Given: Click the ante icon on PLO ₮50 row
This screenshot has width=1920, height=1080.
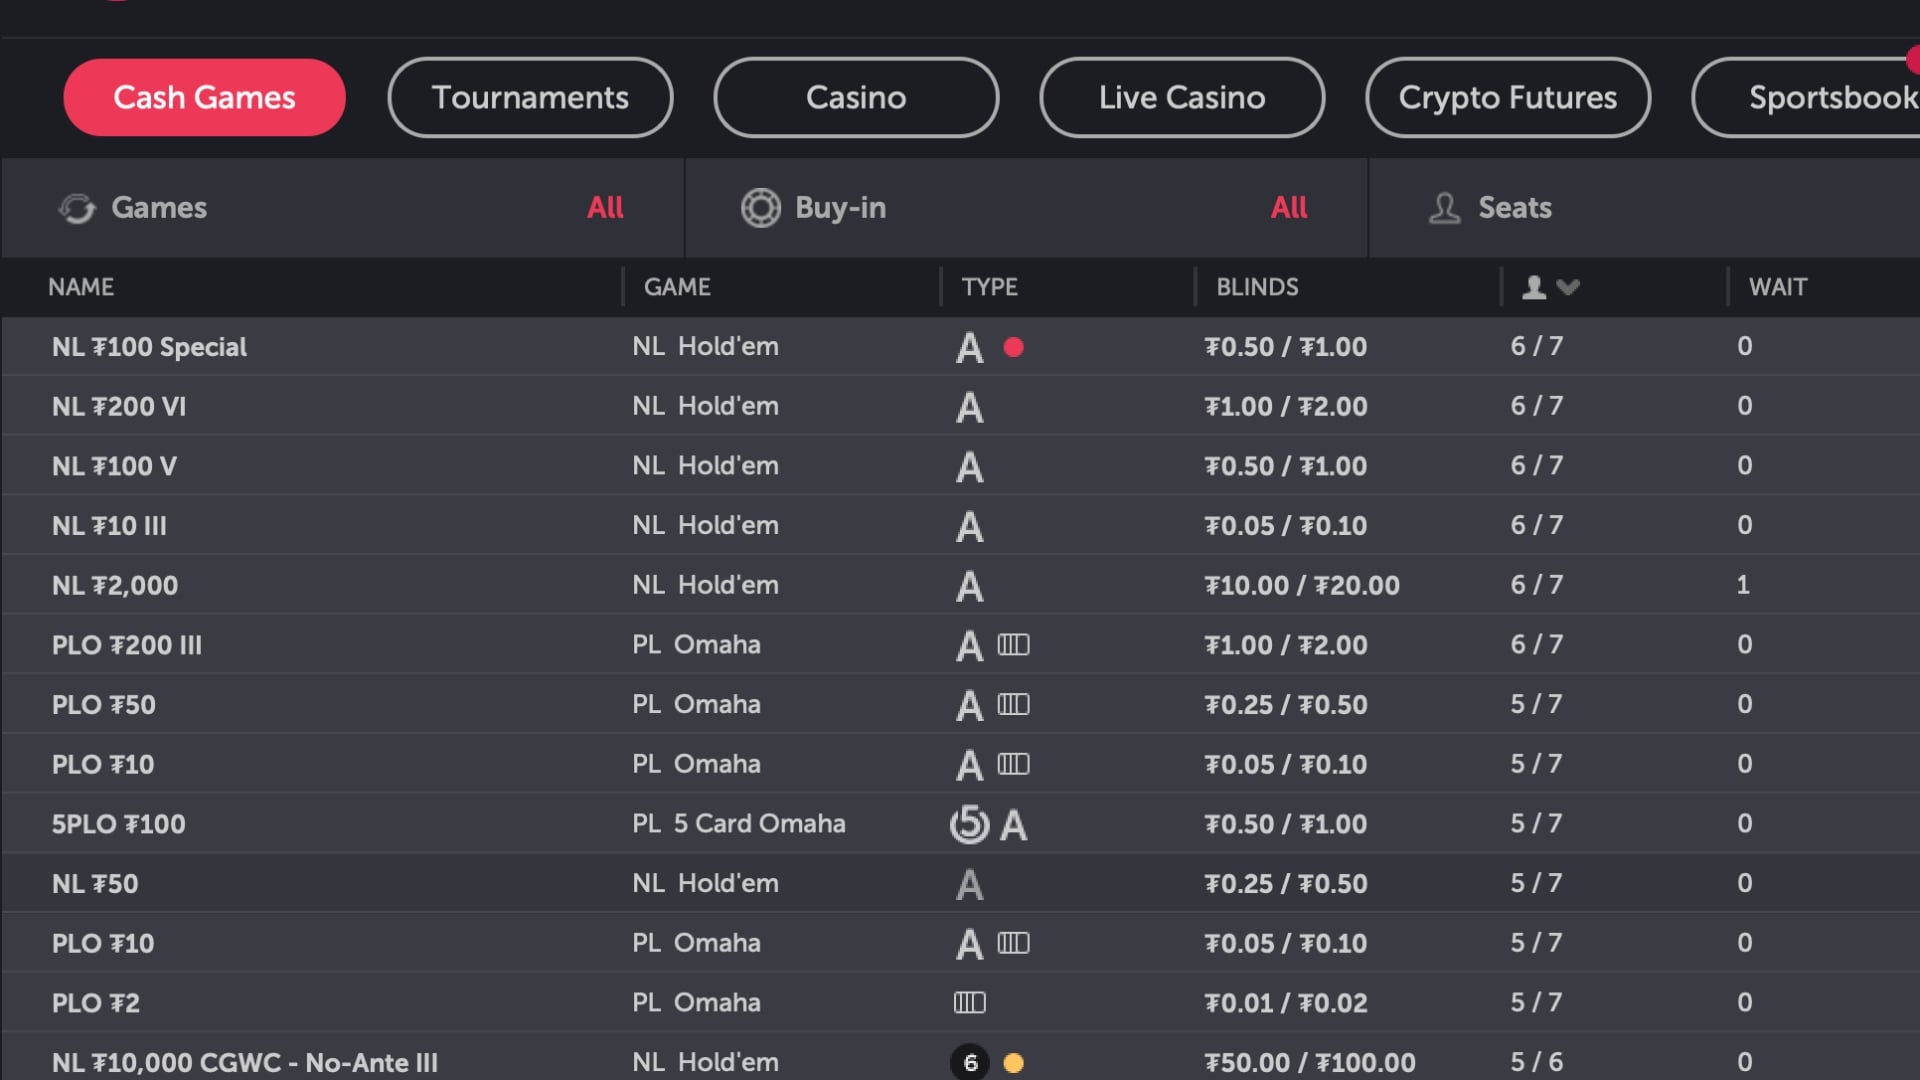Looking at the screenshot, I should coord(969,706).
